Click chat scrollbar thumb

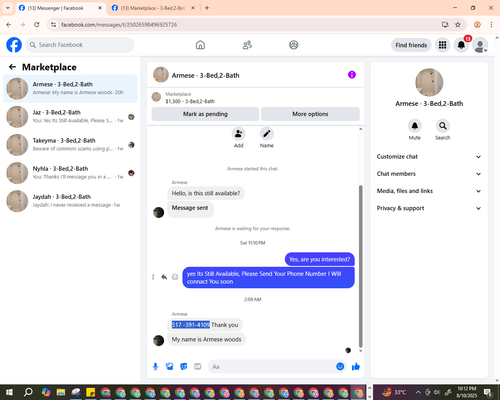tap(360, 266)
